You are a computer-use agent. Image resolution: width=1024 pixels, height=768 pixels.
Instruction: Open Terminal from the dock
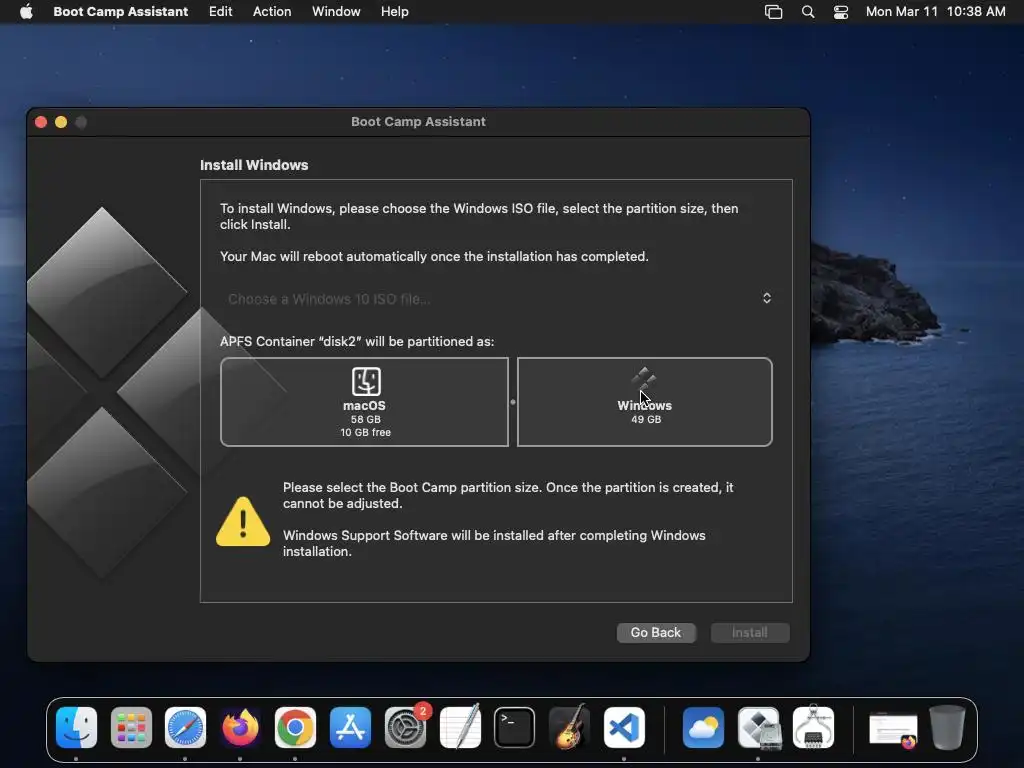pos(515,728)
